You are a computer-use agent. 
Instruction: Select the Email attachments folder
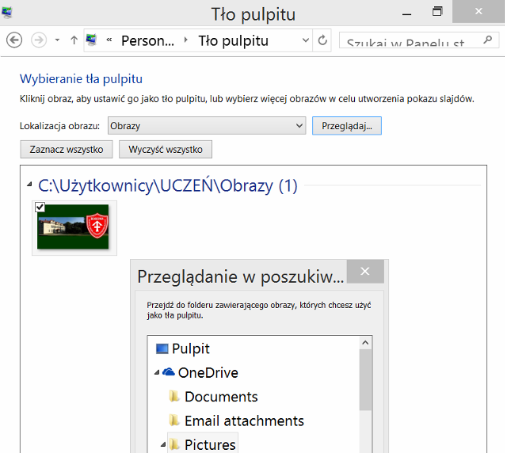(244, 421)
